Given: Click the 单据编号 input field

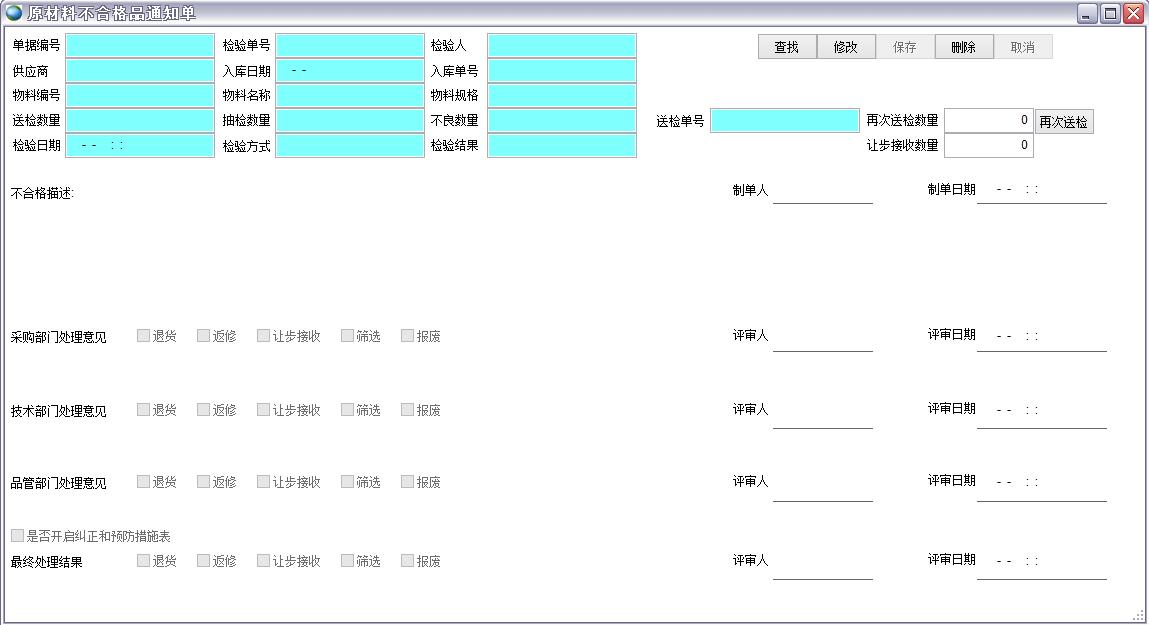Looking at the screenshot, I should click(140, 46).
